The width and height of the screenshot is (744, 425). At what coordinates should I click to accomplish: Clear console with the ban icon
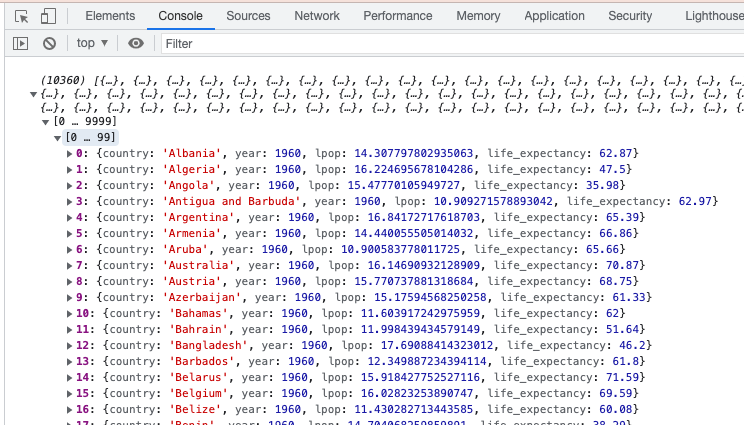49,44
